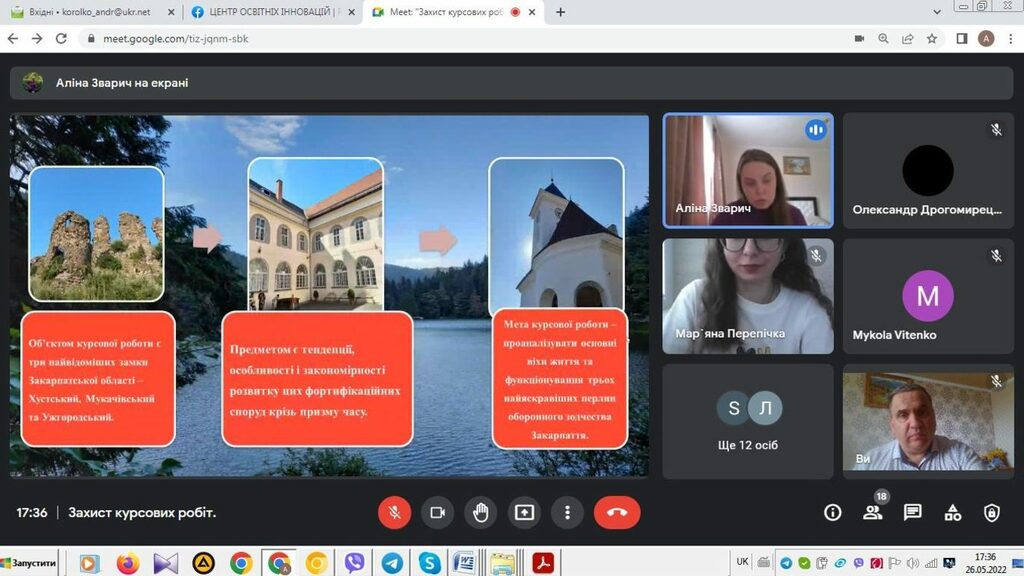Toggle the camera button off
The width and height of the screenshot is (1024, 576).
tap(437, 512)
